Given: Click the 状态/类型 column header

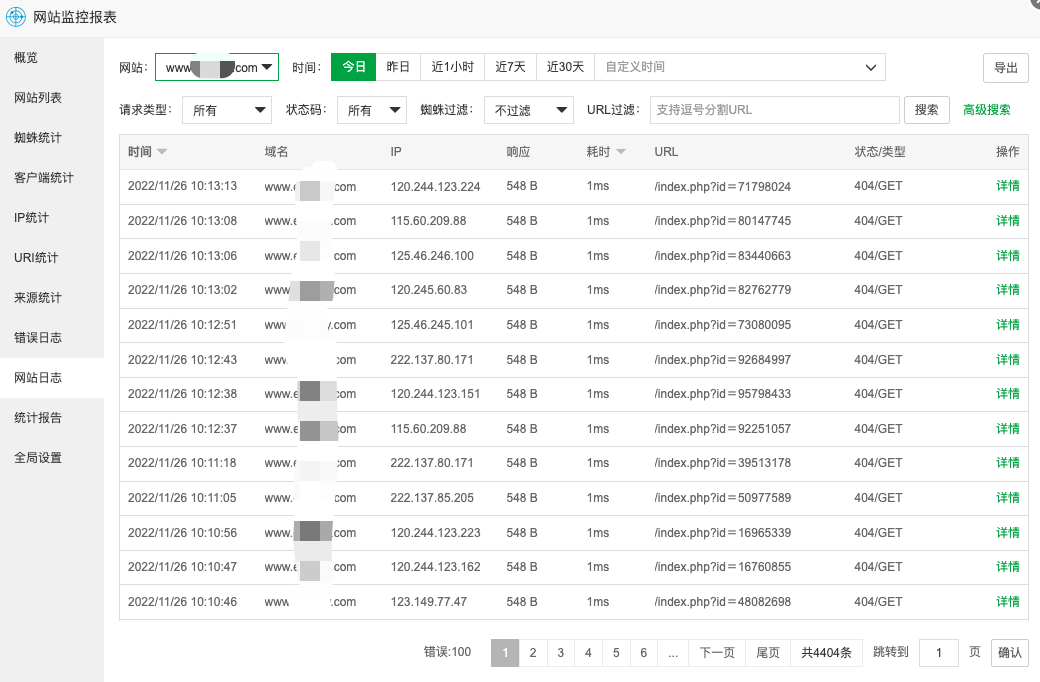Looking at the screenshot, I should pos(879,152).
